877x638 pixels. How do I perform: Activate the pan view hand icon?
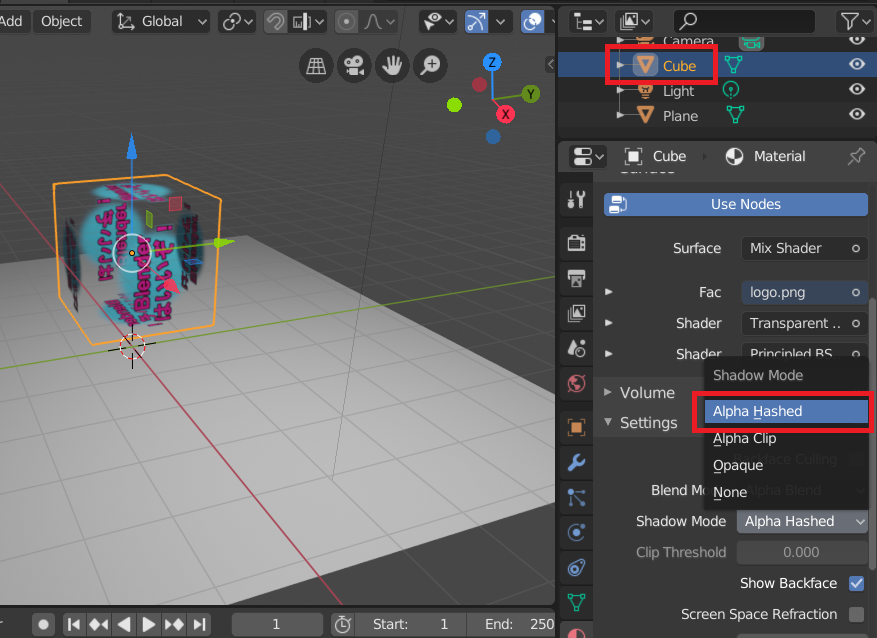tap(392, 65)
